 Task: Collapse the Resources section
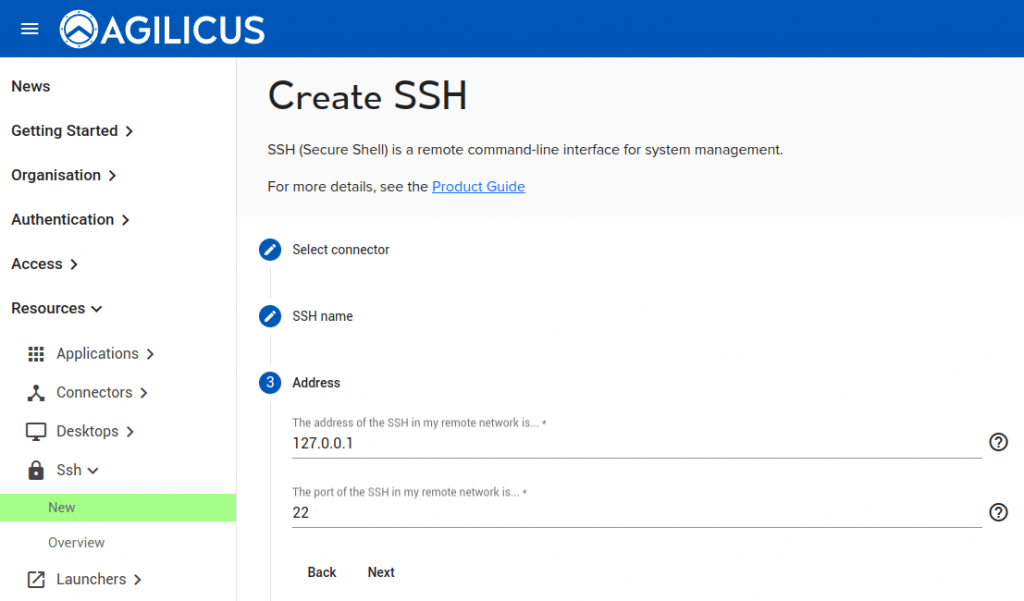[x=57, y=309]
